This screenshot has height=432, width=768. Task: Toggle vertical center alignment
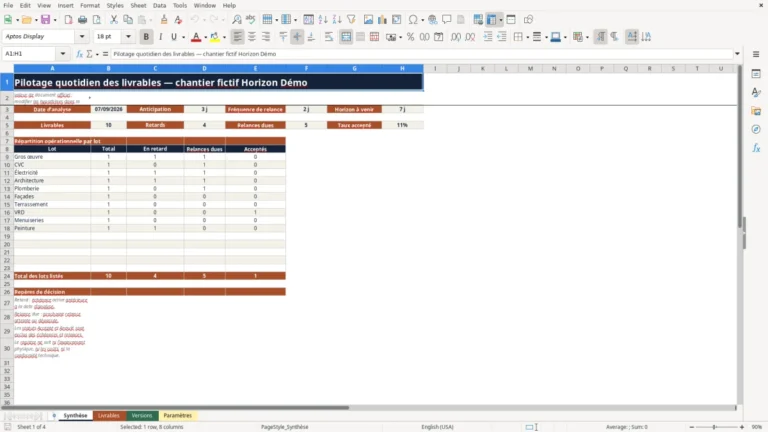[297, 37]
